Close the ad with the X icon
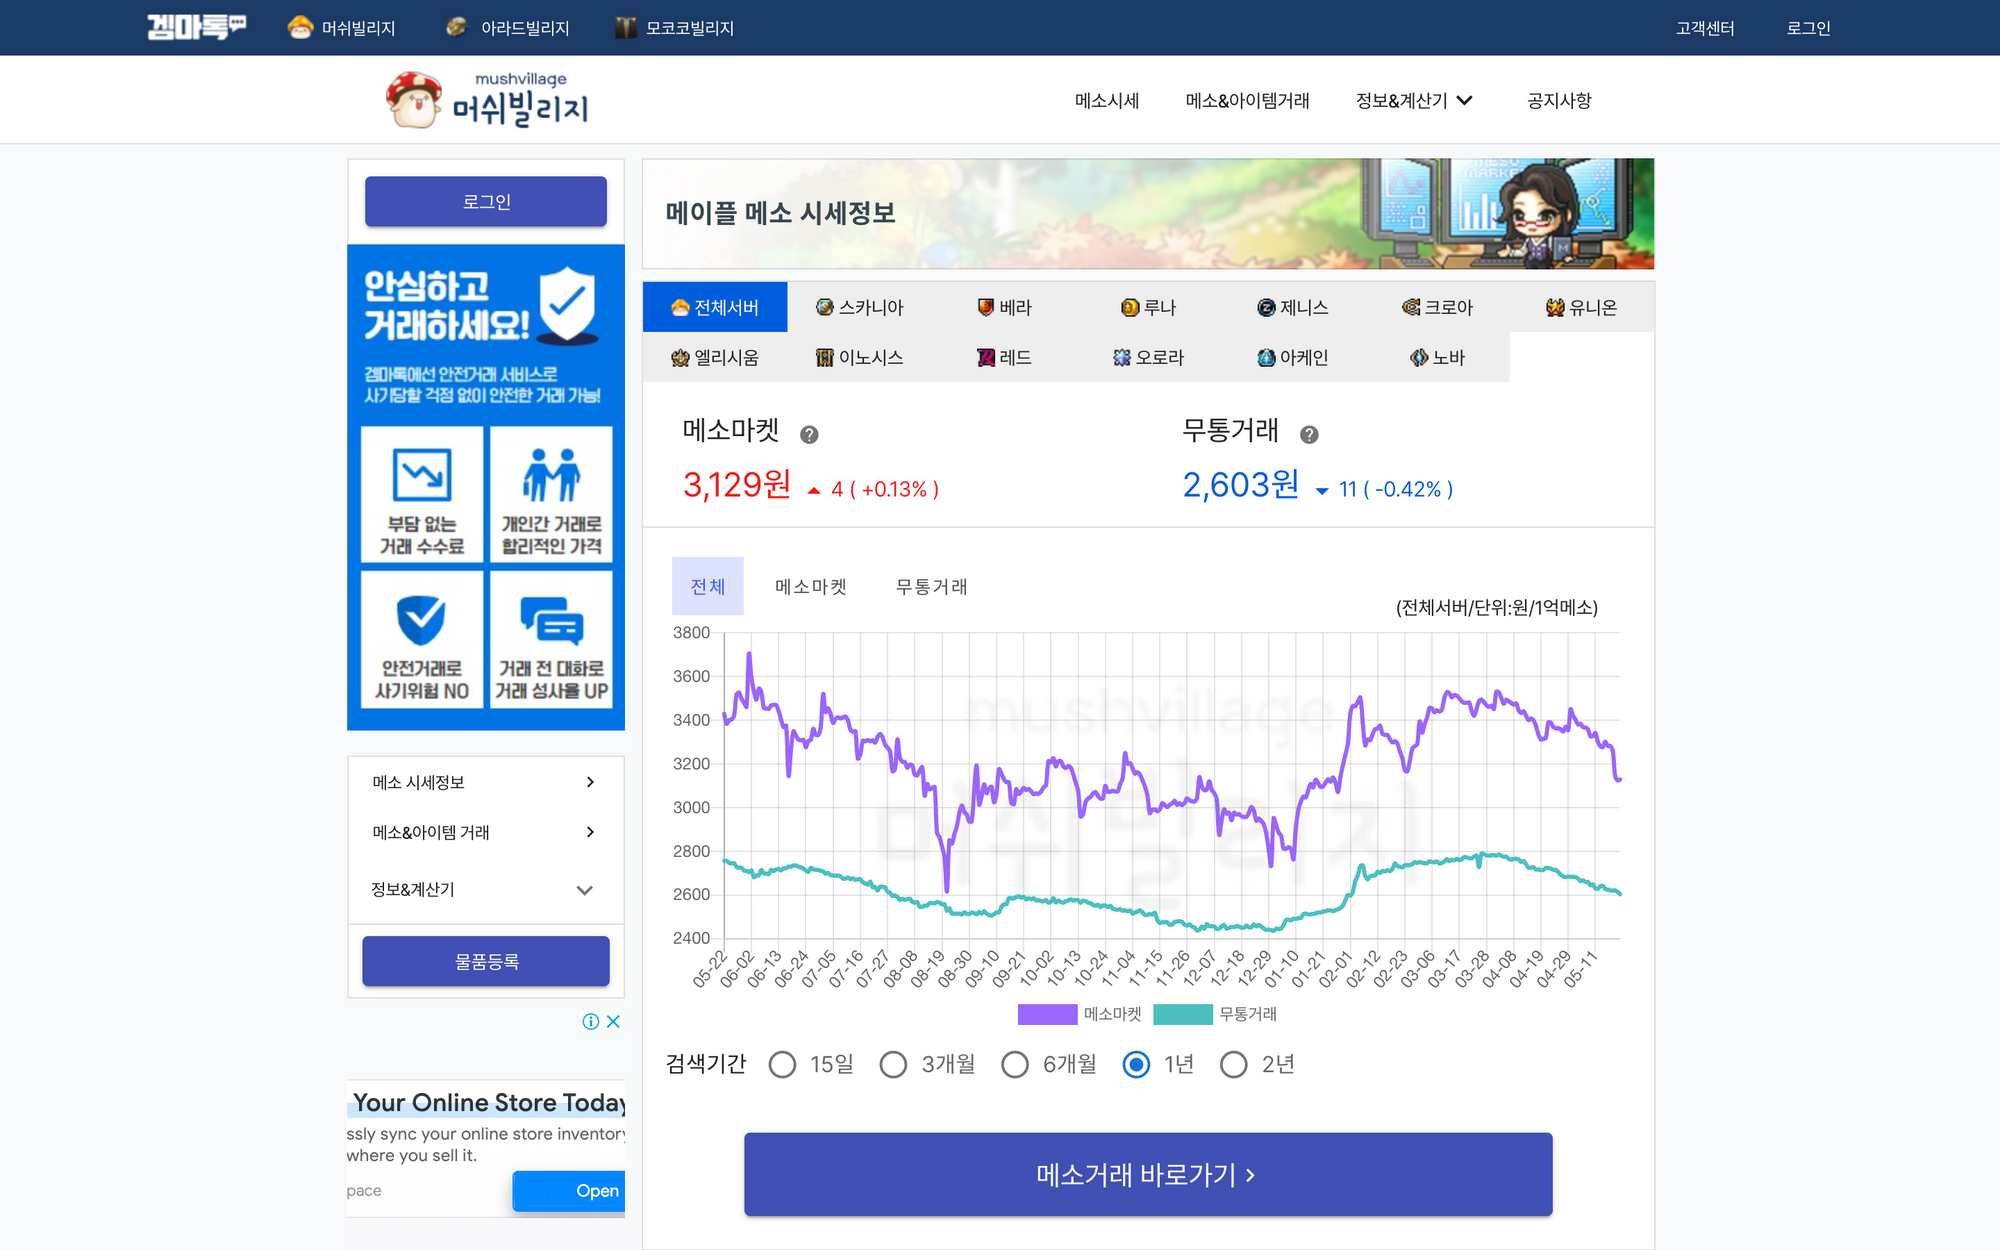 point(613,1021)
